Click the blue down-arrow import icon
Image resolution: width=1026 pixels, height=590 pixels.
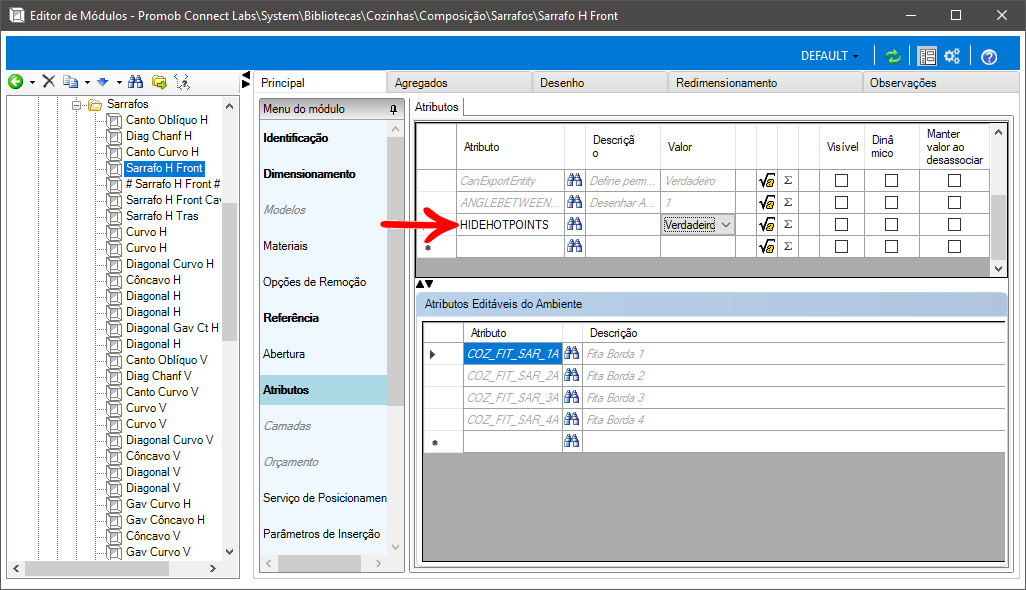(x=103, y=82)
